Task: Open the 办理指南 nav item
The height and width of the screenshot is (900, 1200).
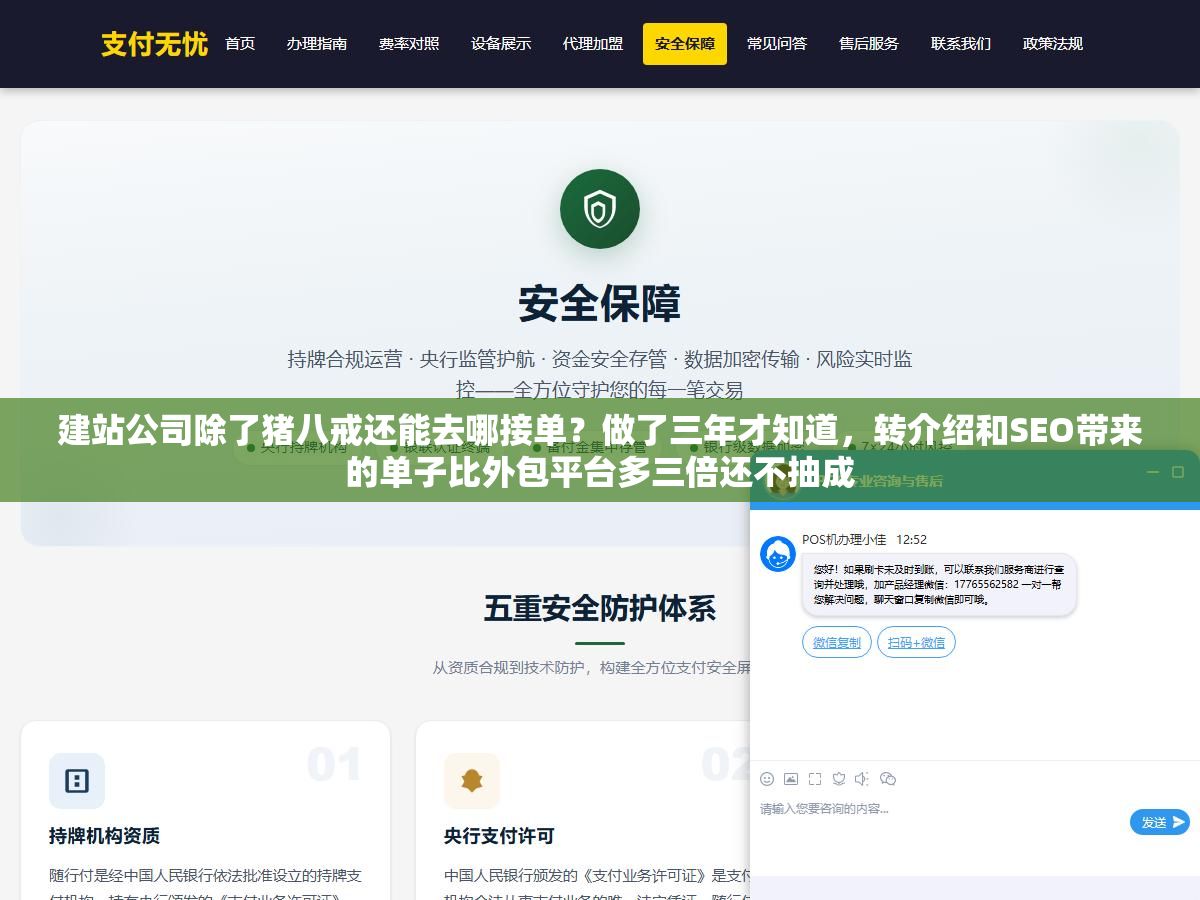Action: (x=317, y=44)
